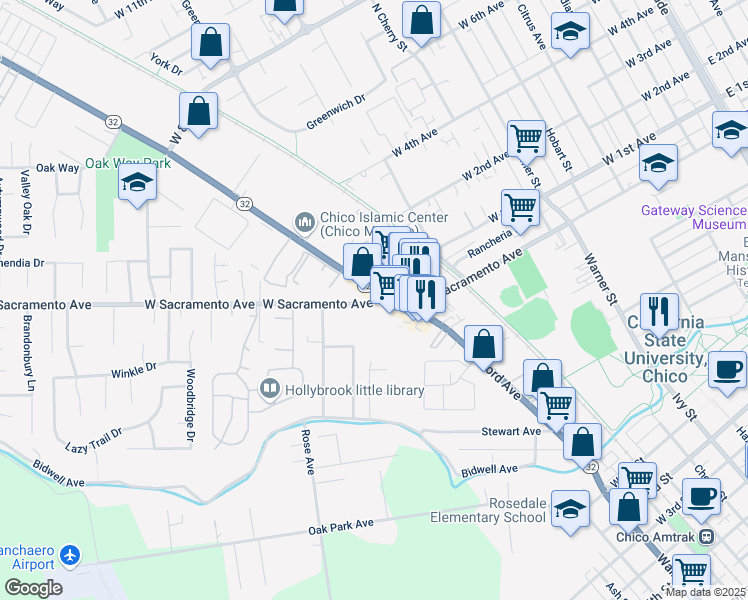Click the Brandonbury Ln street label
Viewport: 748px width, 600px height.
(28, 353)
